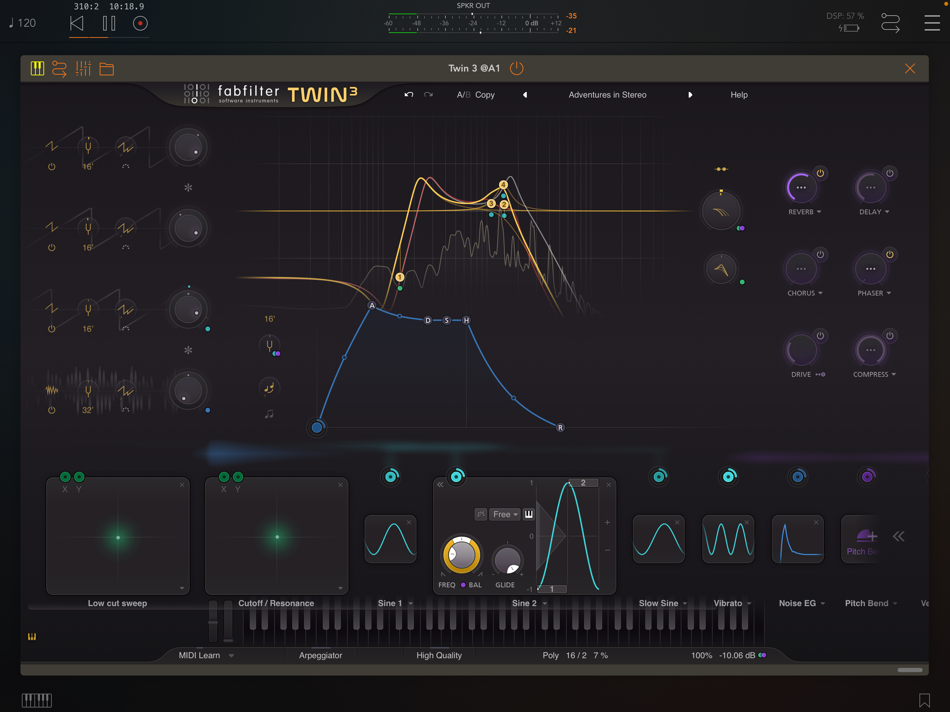Open the signal routing icon in the toolbar
Viewport: 950px width, 712px height.
[57, 68]
